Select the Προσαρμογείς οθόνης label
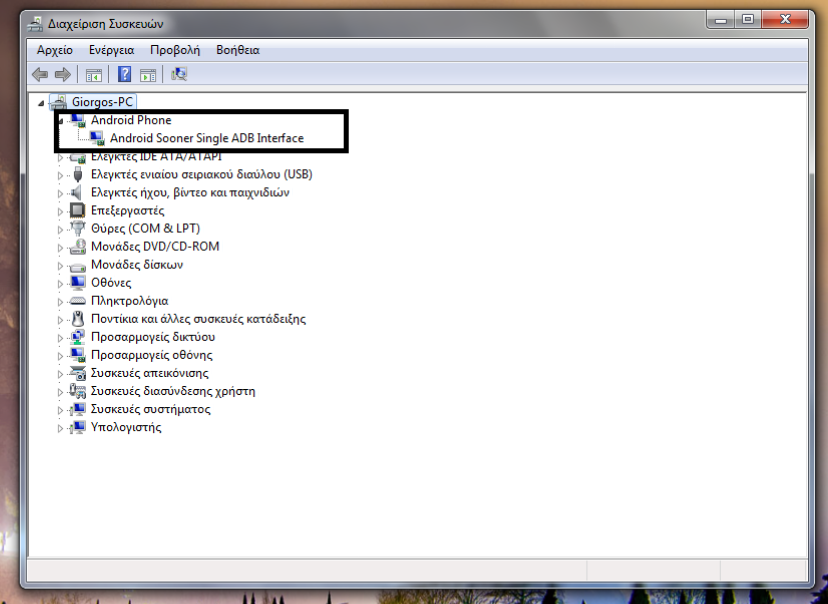The image size is (828, 604). 152,355
